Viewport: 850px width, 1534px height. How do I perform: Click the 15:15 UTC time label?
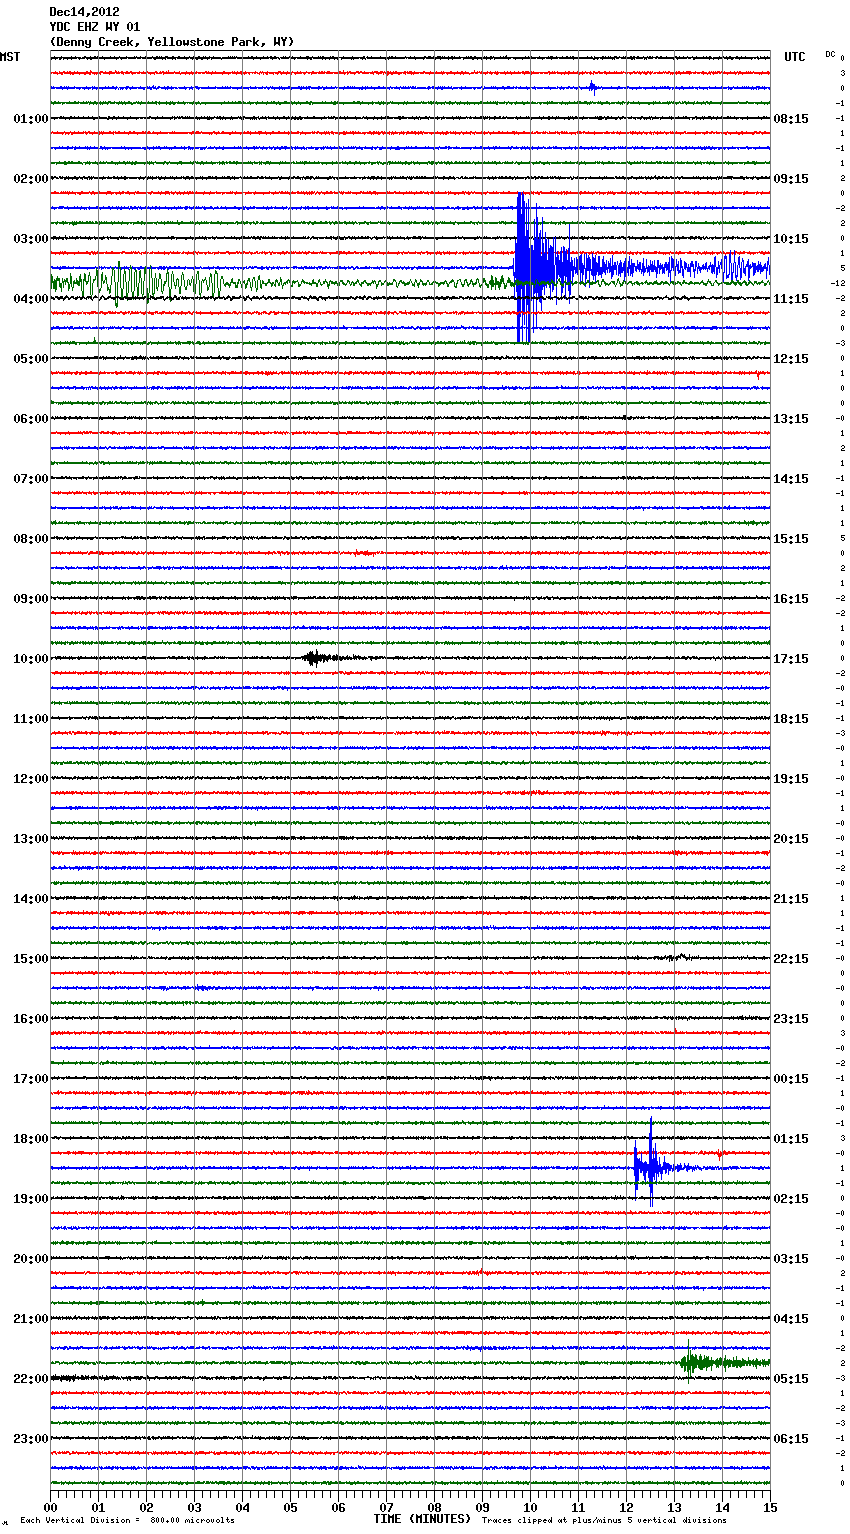(x=791, y=539)
